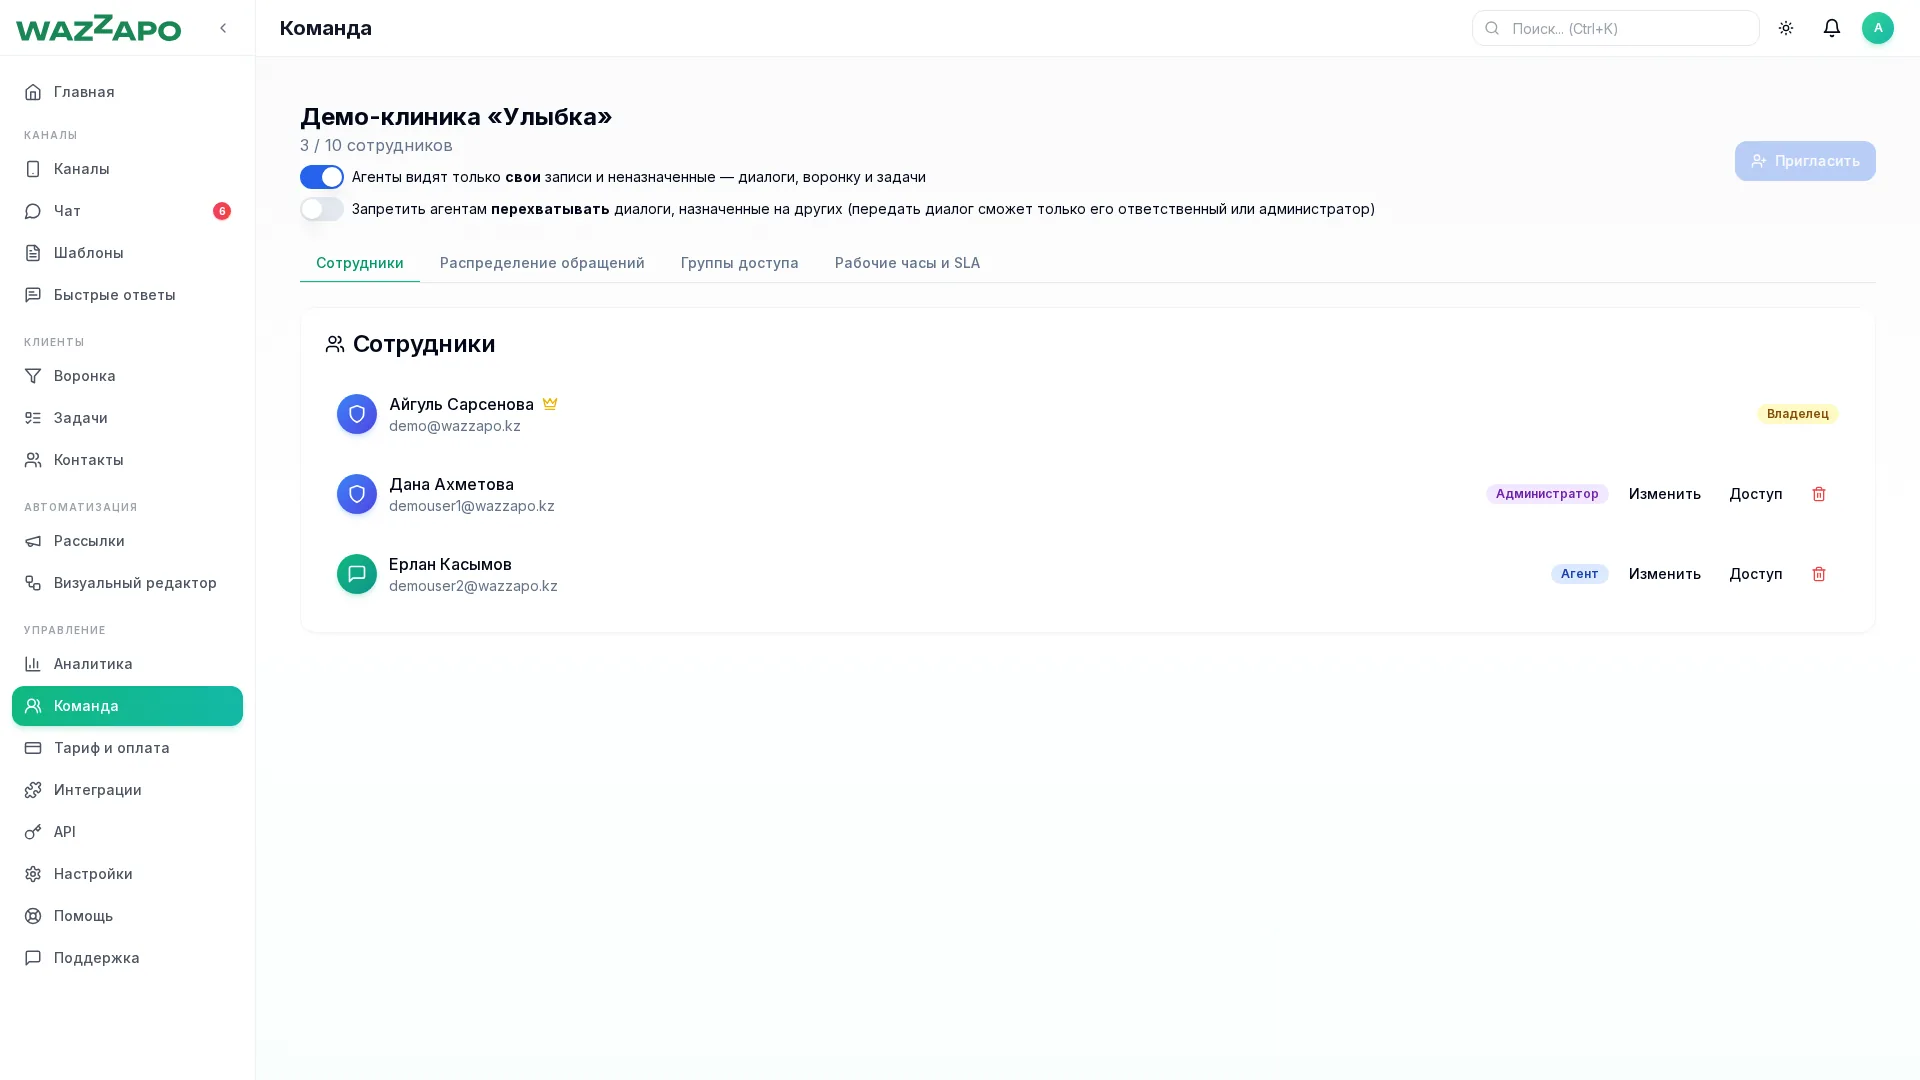Open the notifications bell

(1832, 28)
